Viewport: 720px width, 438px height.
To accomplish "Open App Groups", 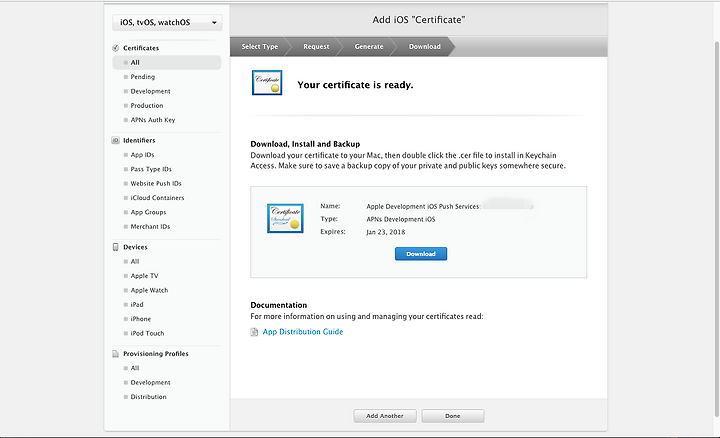I will [x=148, y=212].
